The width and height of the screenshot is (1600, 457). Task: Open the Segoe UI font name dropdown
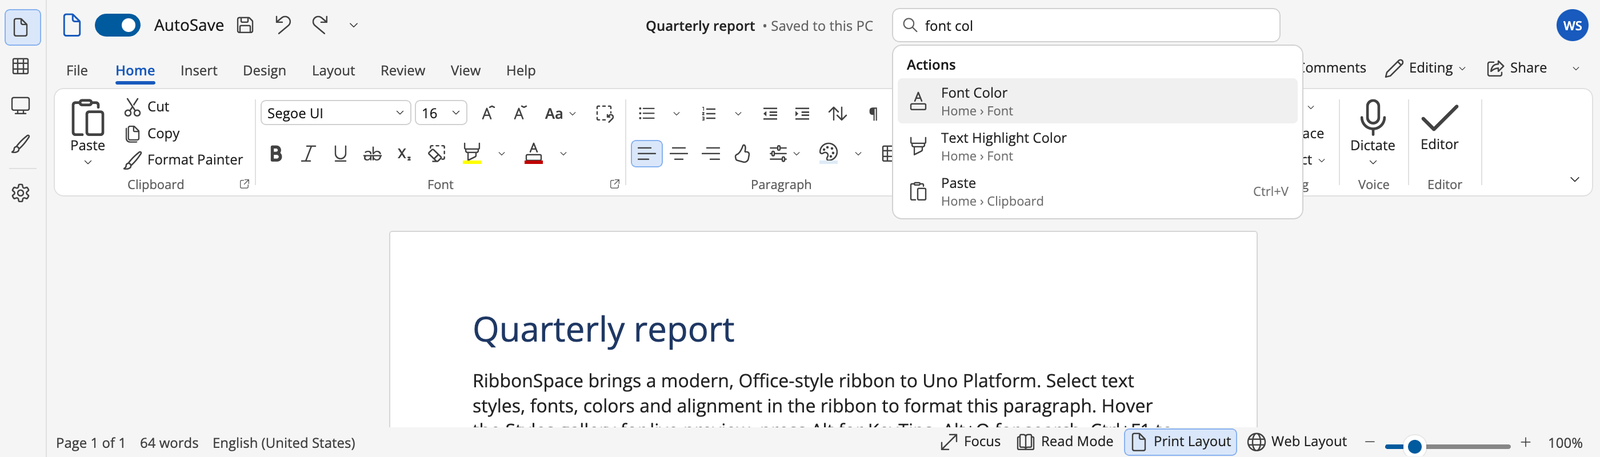pyautogui.click(x=336, y=113)
